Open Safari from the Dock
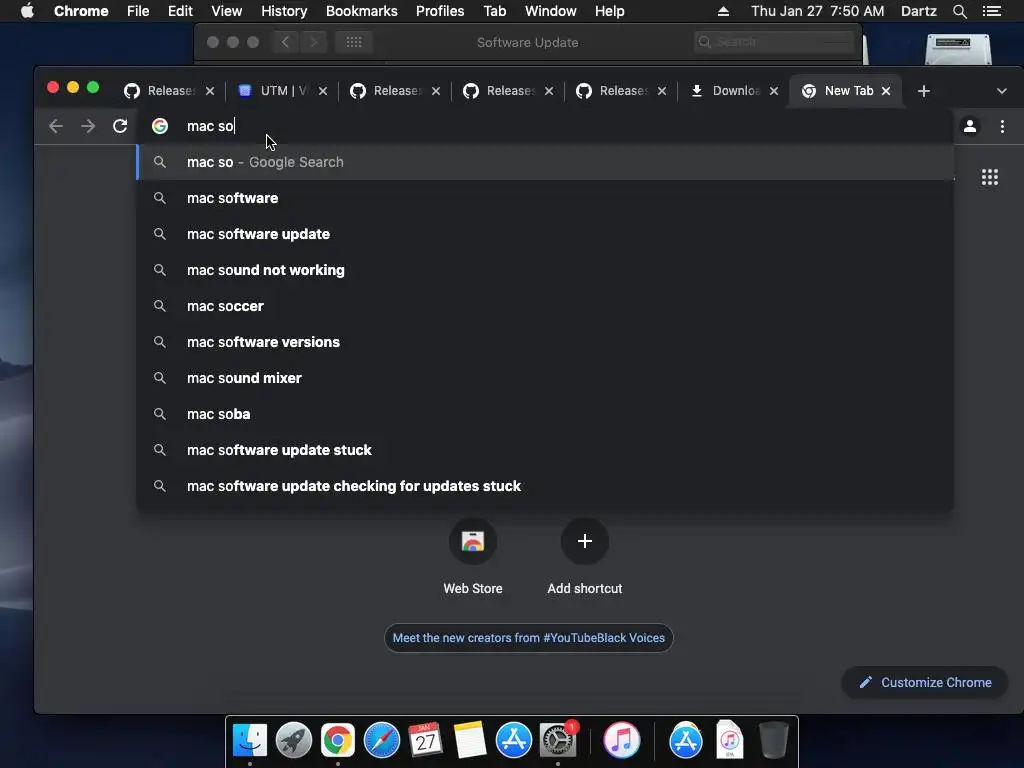1024x768 pixels. (x=381, y=740)
